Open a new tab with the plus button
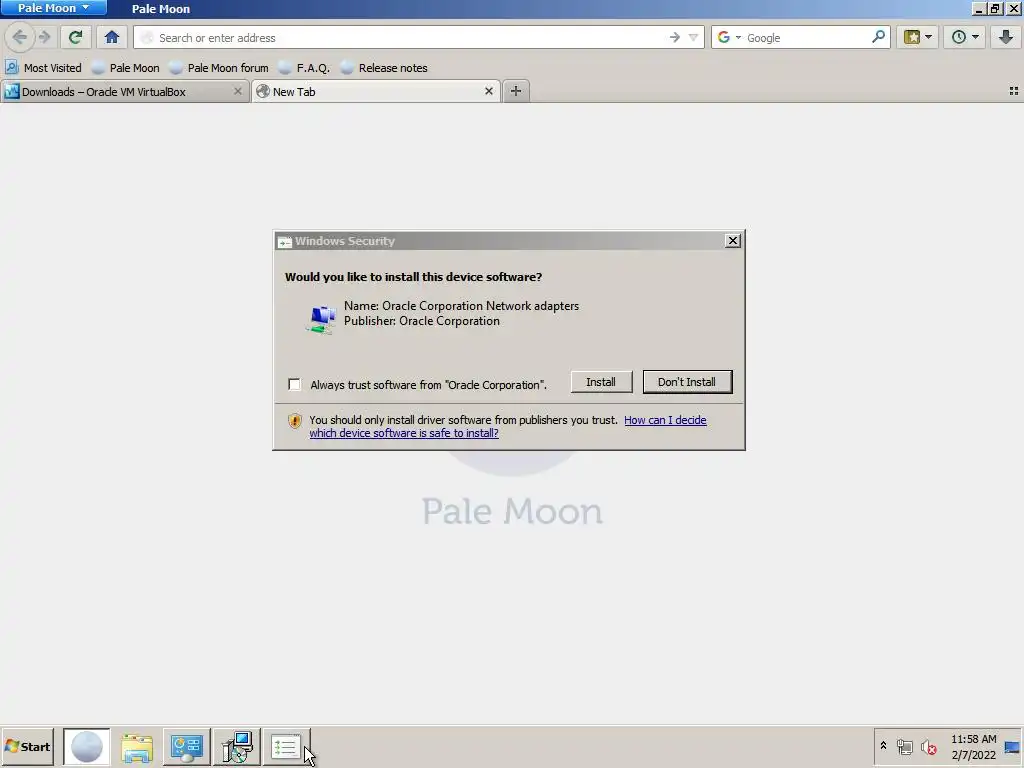1024x768 pixels. tap(516, 91)
